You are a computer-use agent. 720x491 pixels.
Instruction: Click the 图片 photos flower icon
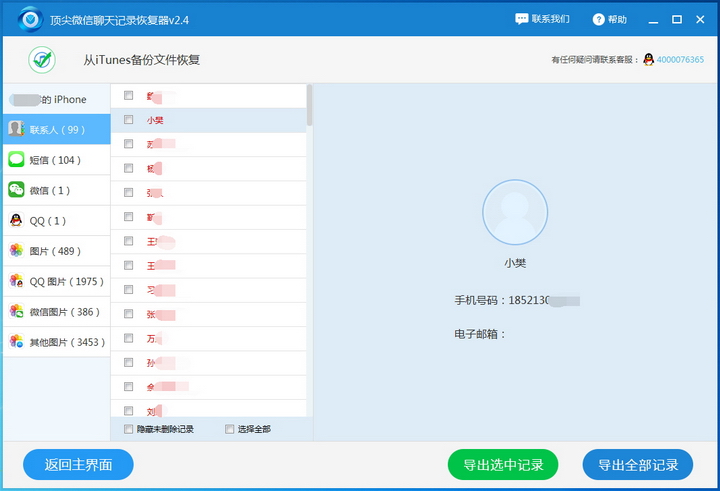pos(16,250)
